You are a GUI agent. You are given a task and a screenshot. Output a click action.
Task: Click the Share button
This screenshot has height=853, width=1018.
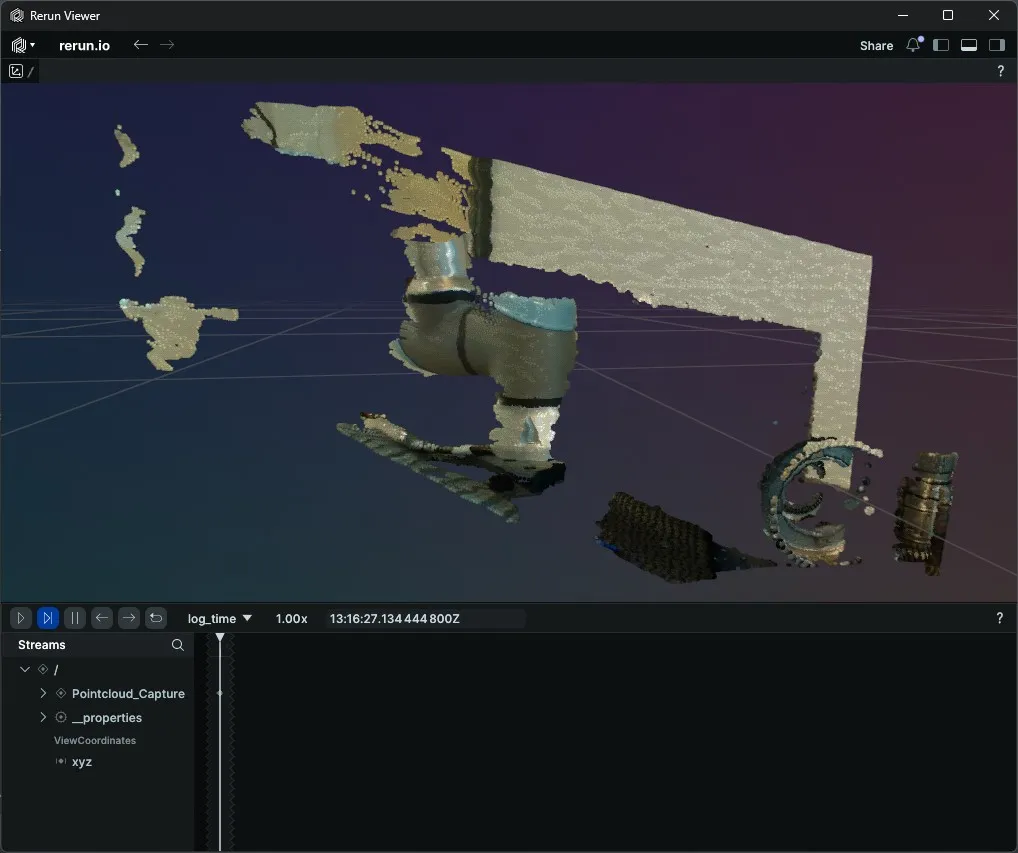(x=876, y=45)
